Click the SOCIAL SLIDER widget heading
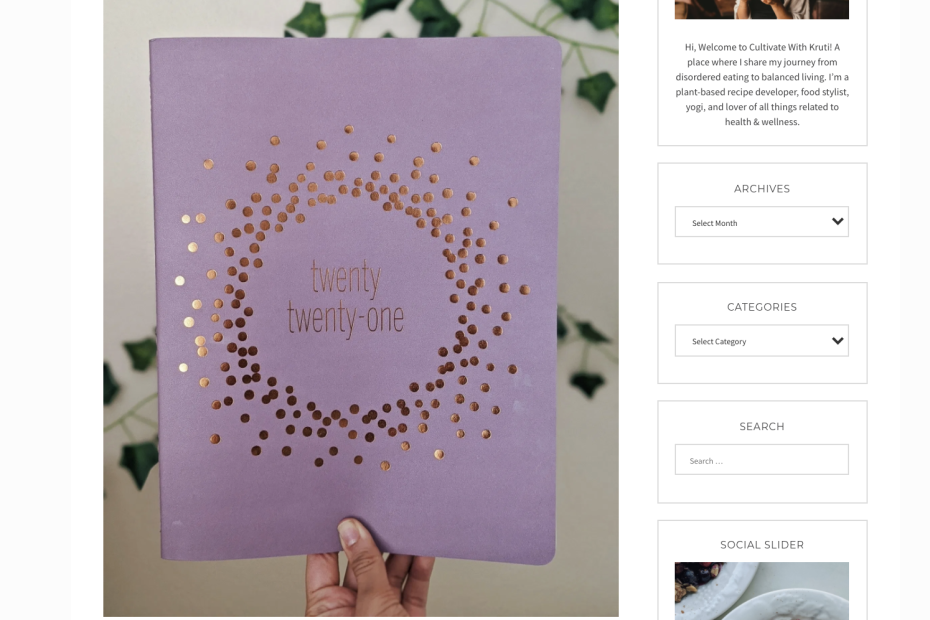930x620 pixels. tap(762, 545)
